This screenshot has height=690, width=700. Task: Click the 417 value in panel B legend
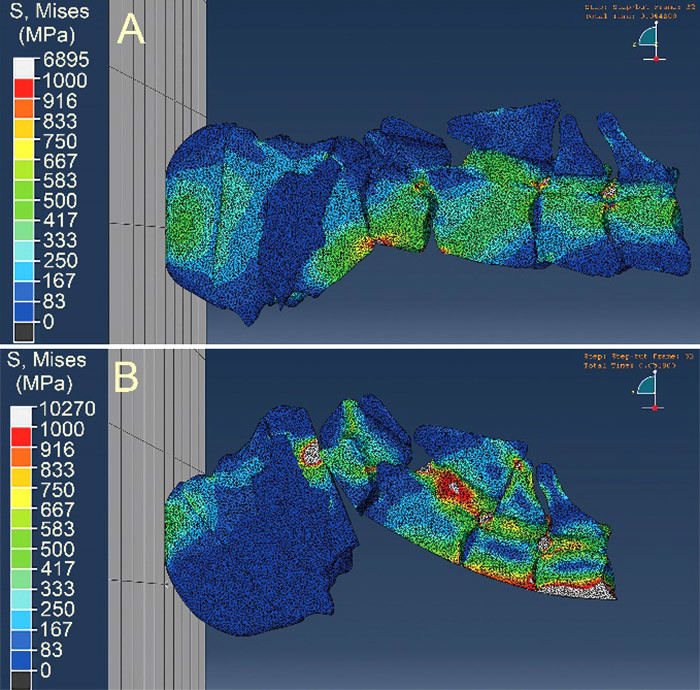click(57, 569)
